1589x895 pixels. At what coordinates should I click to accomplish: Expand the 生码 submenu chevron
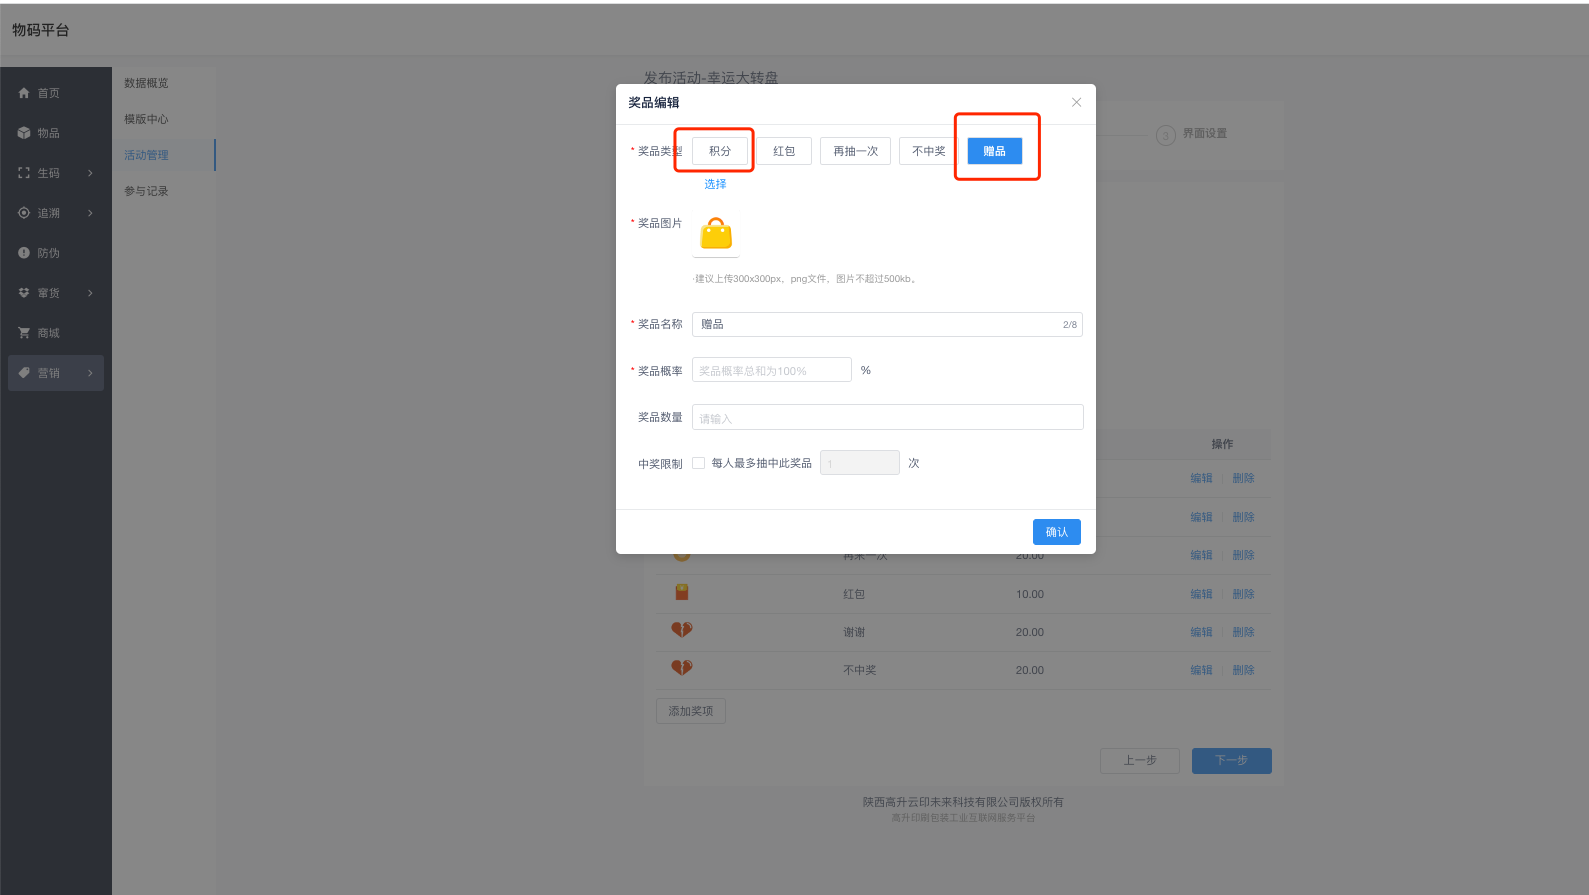tap(90, 173)
